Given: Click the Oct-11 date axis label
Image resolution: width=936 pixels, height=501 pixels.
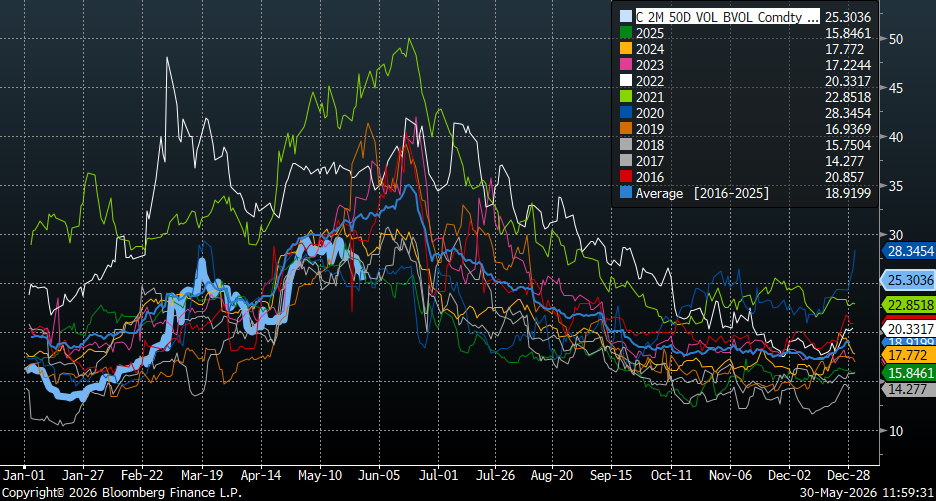Looking at the screenshot, I should [670, 475].
